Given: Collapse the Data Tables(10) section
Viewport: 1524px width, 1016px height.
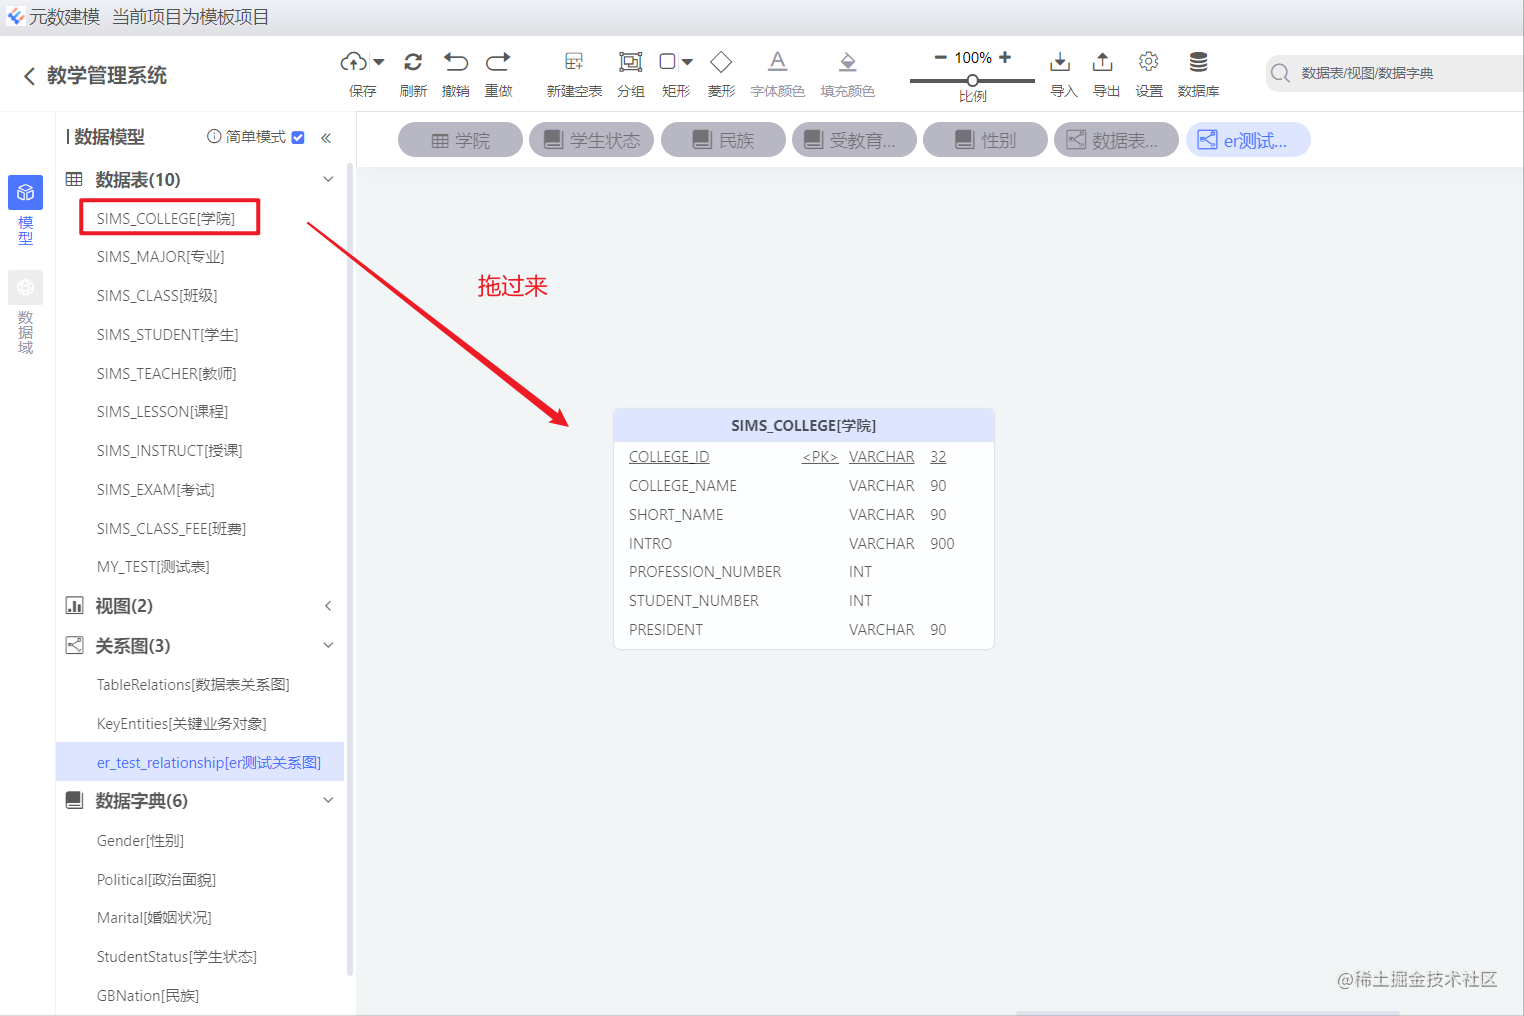Looking at the screenshot, I should (x=328, y=179).
